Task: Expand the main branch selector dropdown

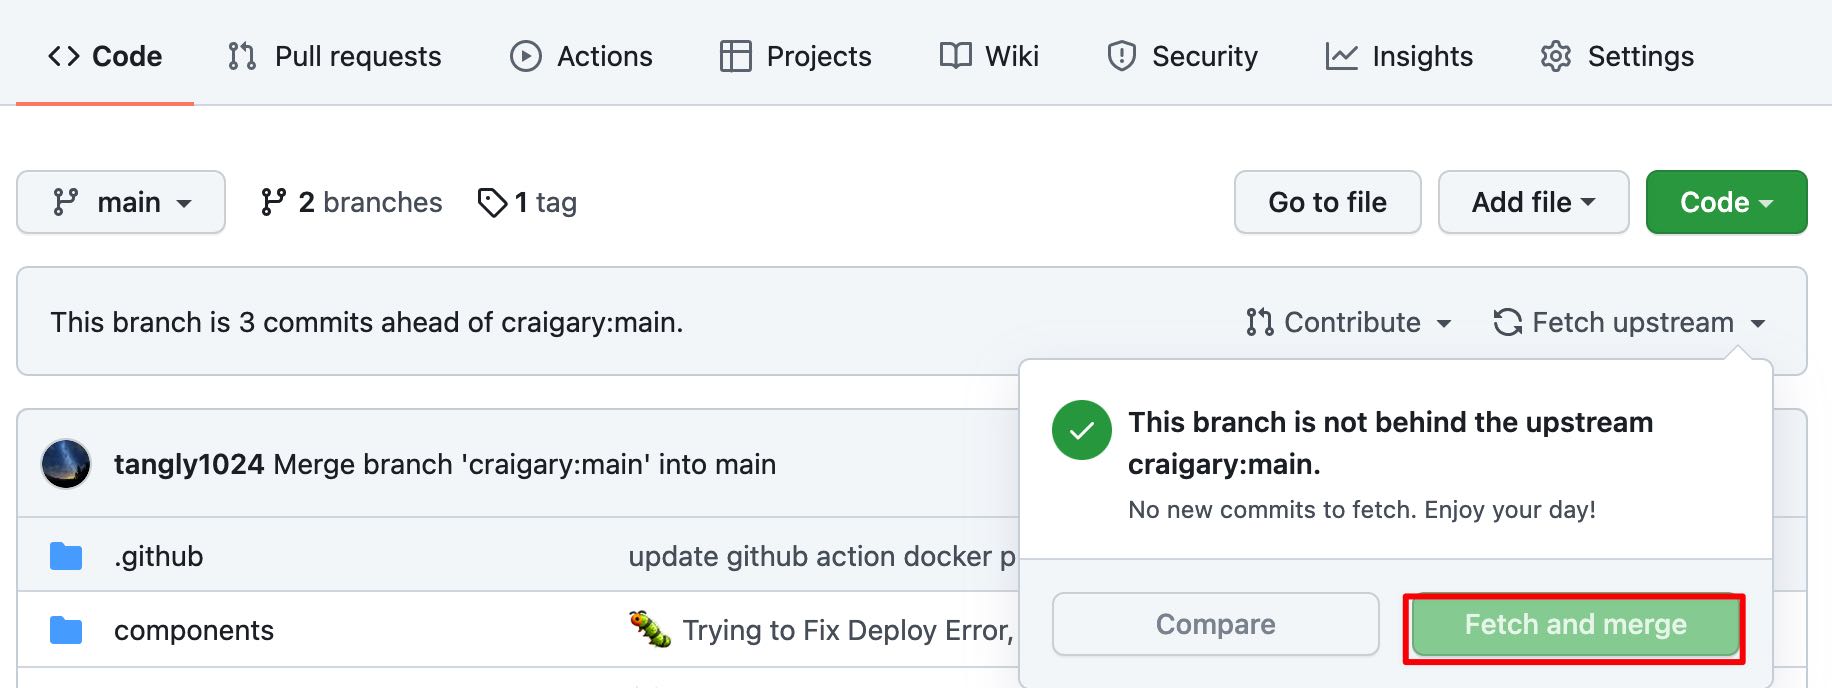Action: click(x=121, y=202)
